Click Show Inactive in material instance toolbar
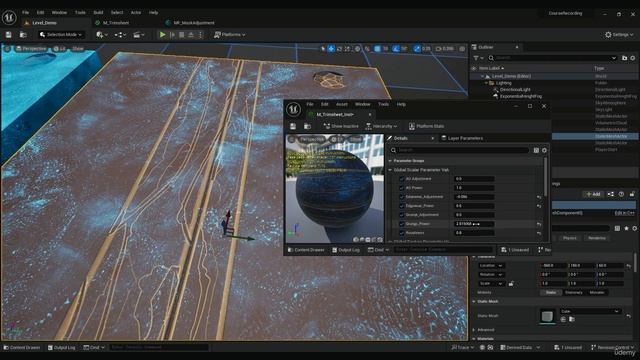The image size is (640, 360). 341,126
